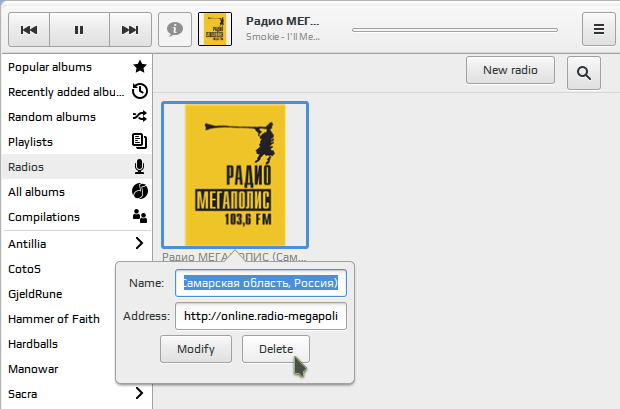Open Compilations list
620x409 pixels.
point(77,217)
